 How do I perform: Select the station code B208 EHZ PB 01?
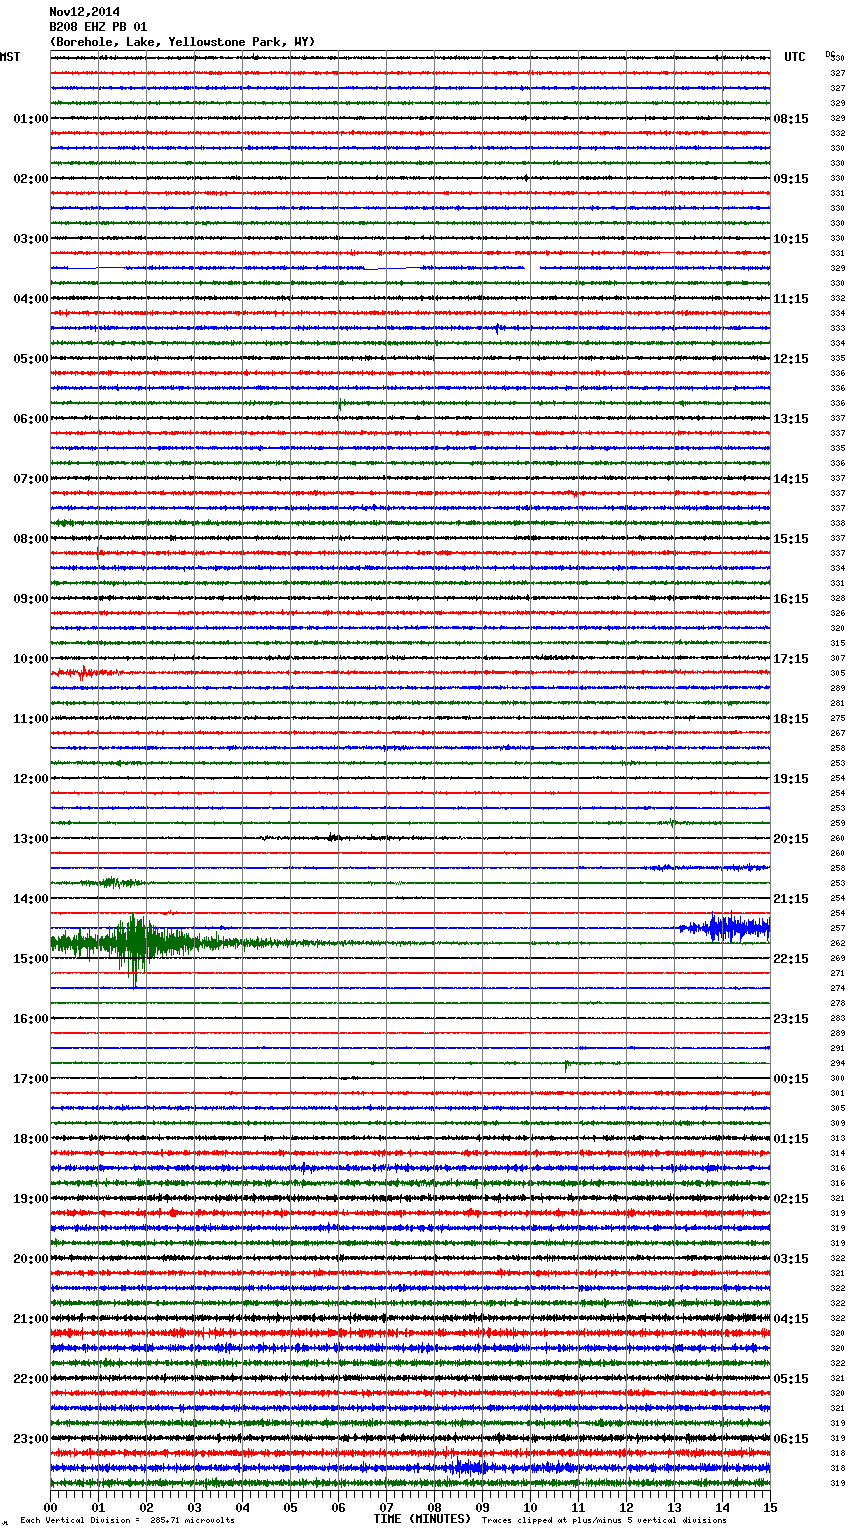pos(98,27)
